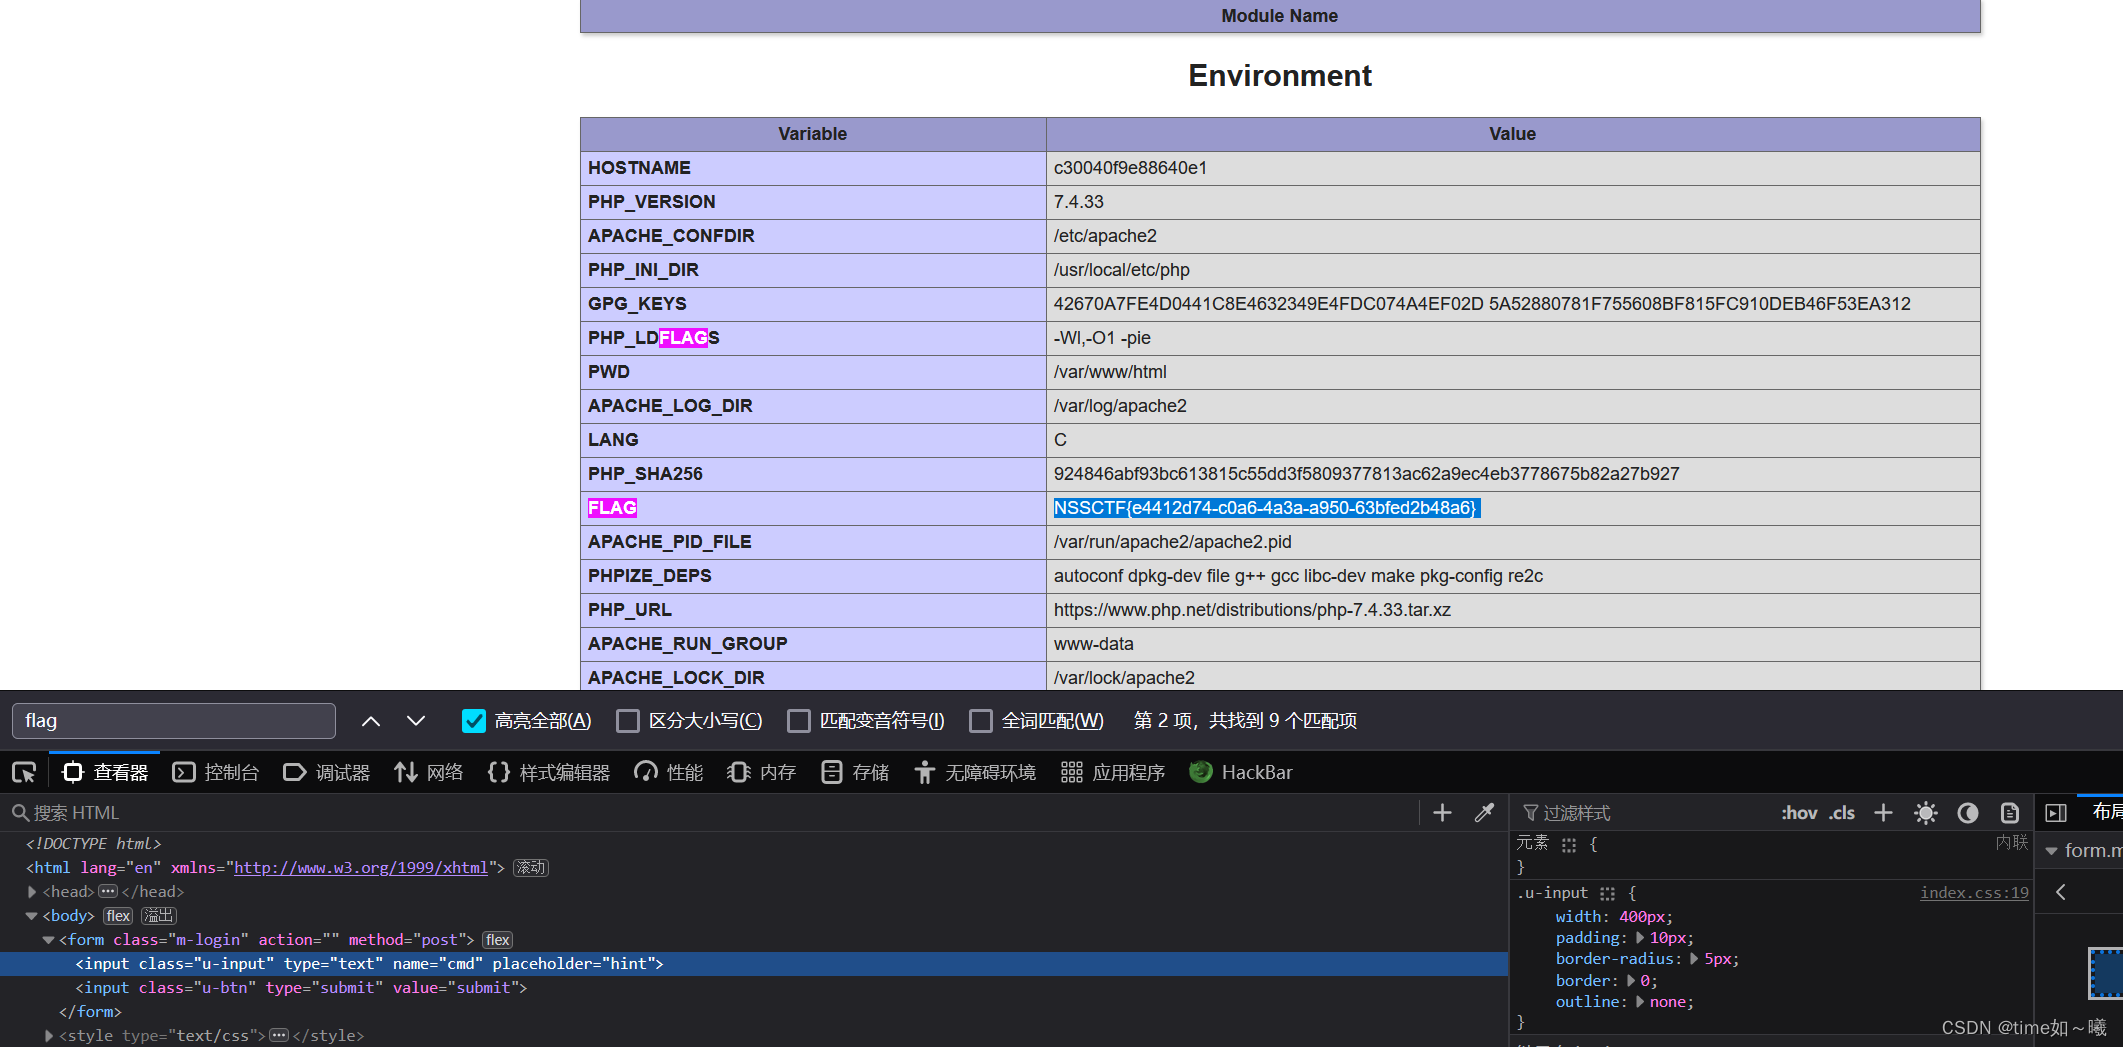Open the Network (网络) tab
2123x1047 pixels.
click(428, 772)
